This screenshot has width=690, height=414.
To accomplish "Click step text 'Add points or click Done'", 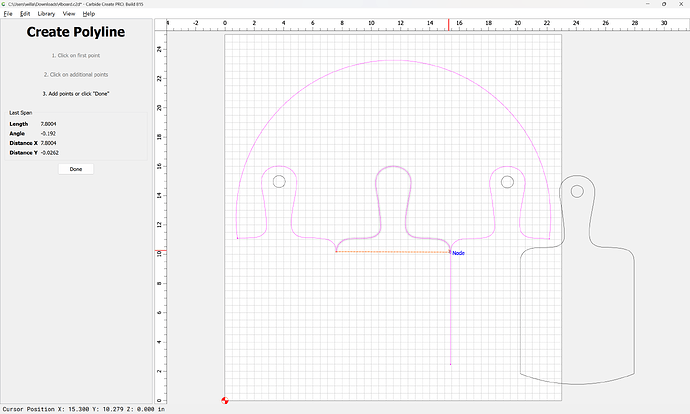I will 76,94.
